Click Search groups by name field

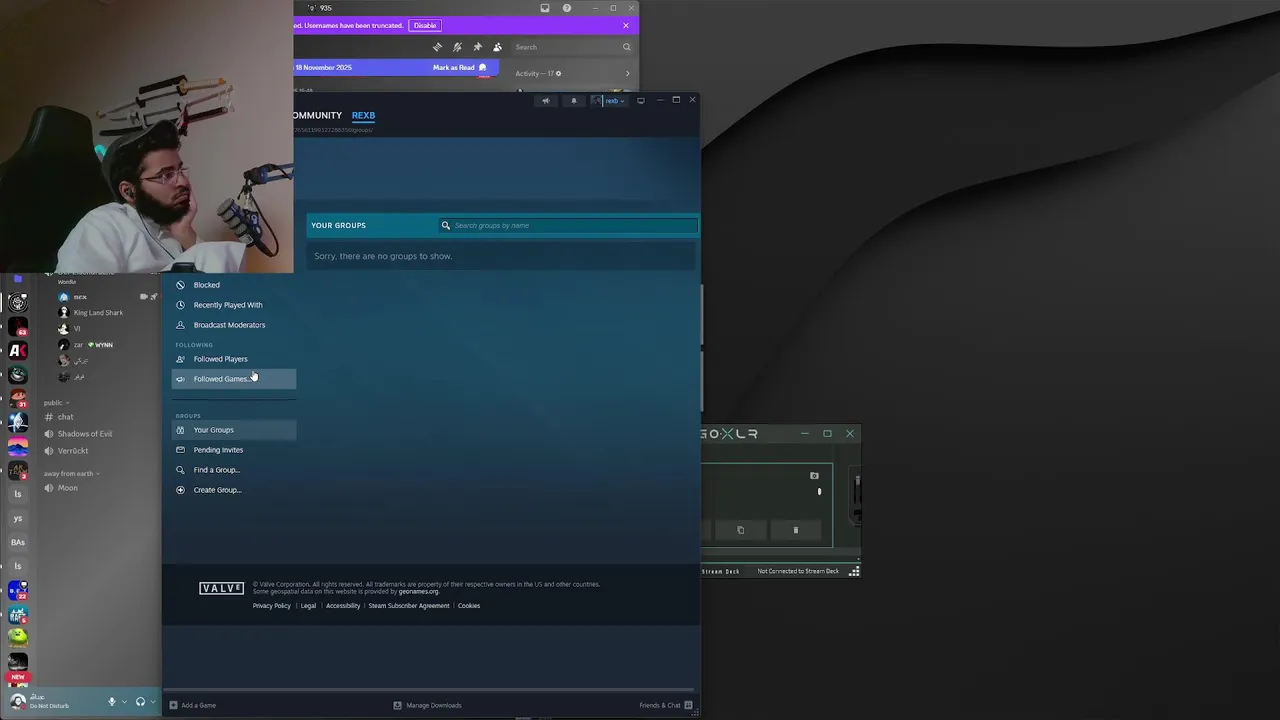pos(568,225)
